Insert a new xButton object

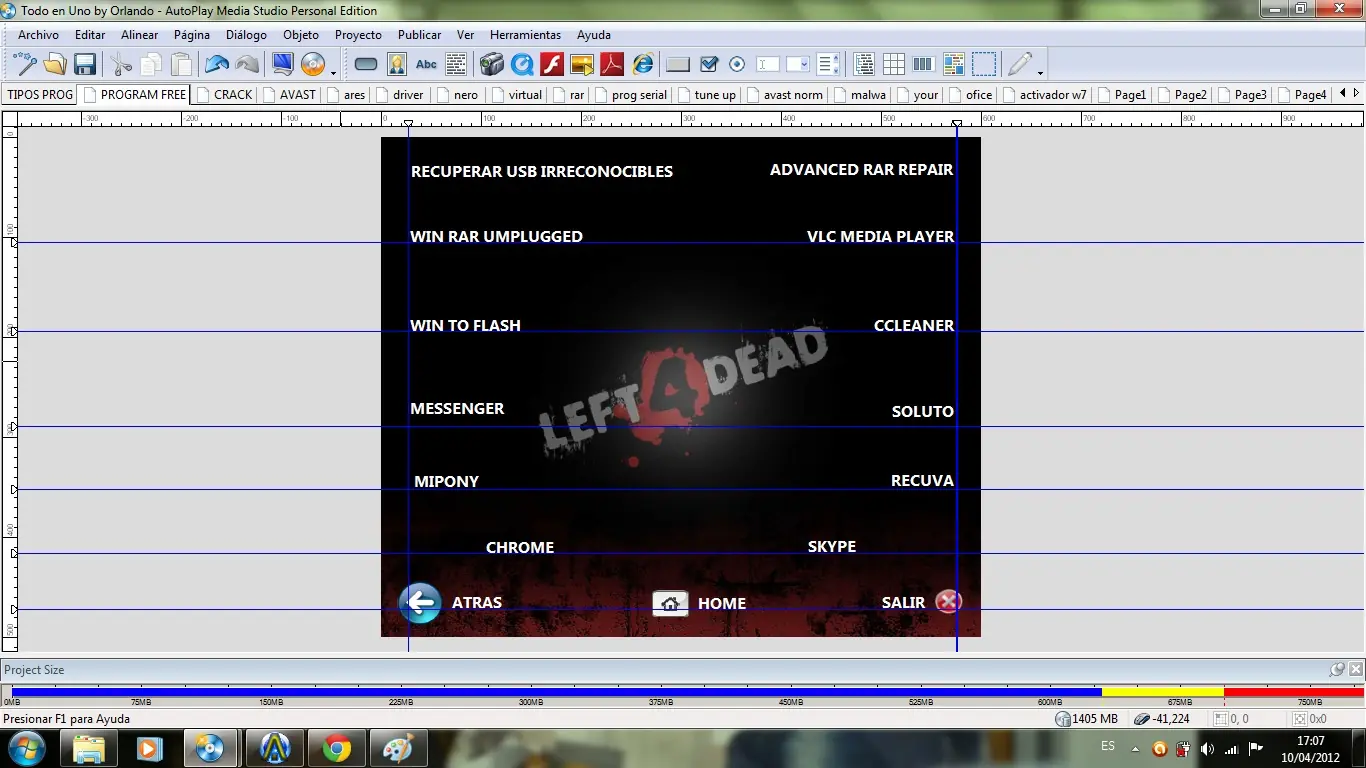point(678,65)
